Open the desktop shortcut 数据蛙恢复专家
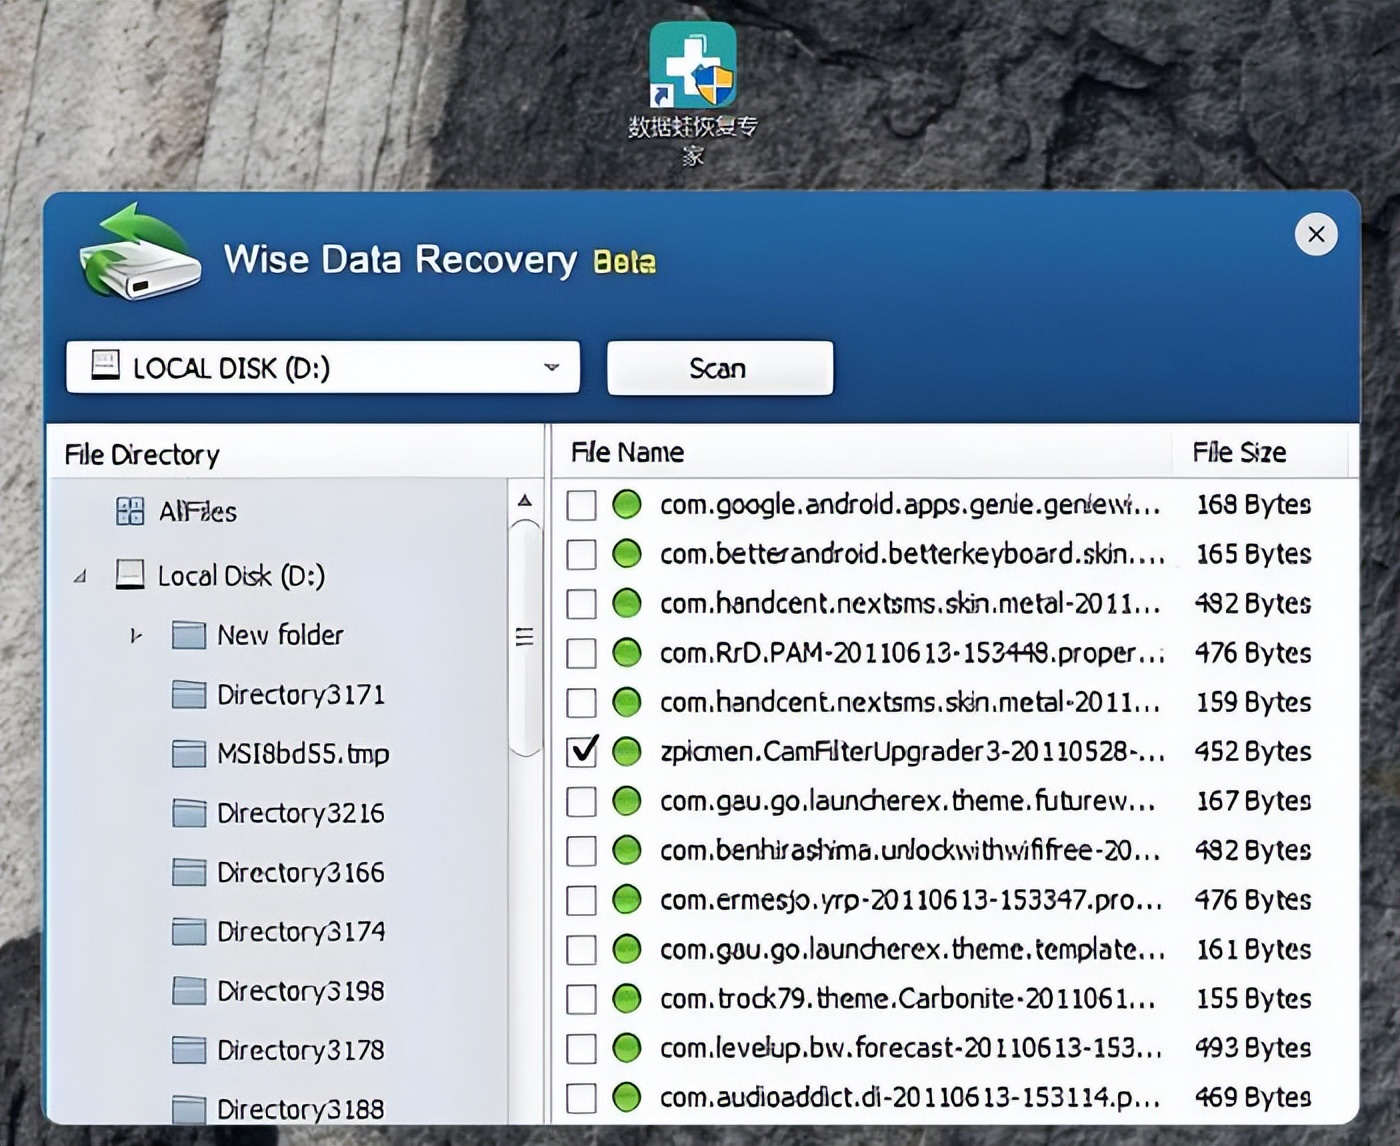 [693, 92]
